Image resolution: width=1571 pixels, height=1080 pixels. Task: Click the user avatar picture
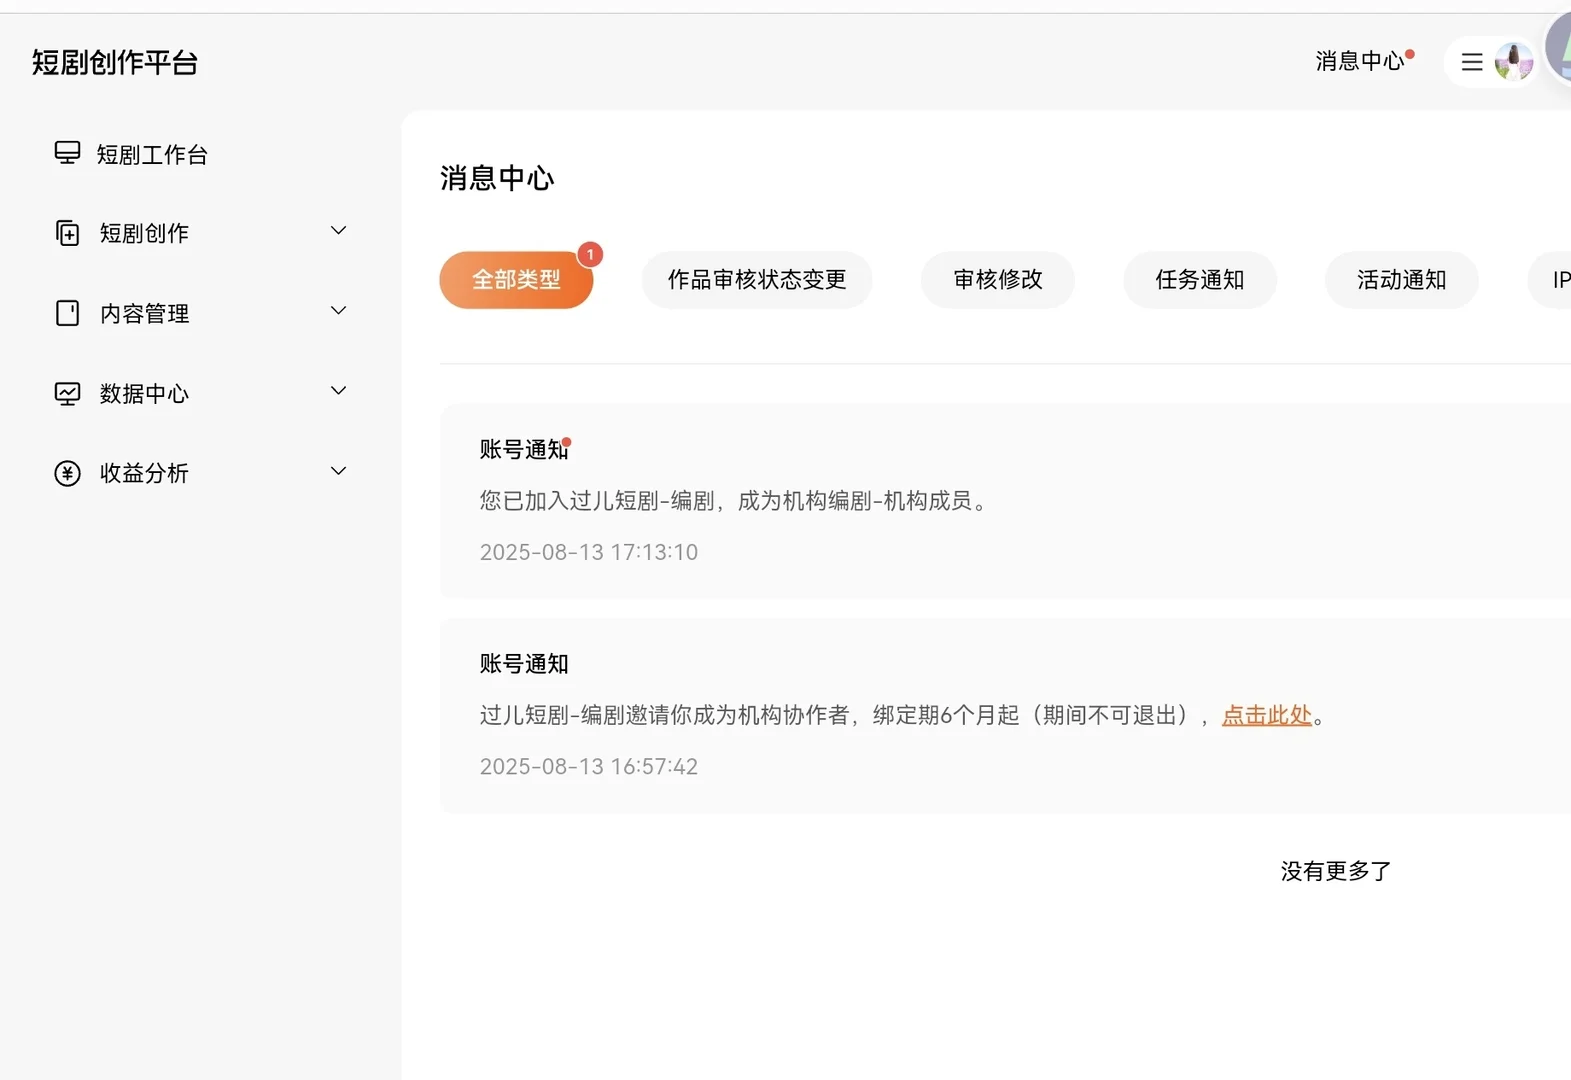pos(1514,62)
